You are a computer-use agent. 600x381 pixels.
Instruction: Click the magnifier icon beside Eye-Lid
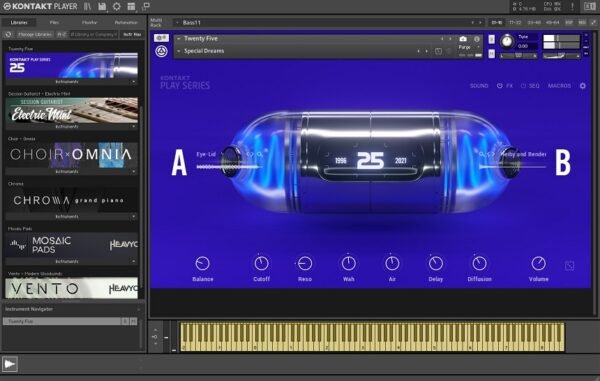point(260,154)
